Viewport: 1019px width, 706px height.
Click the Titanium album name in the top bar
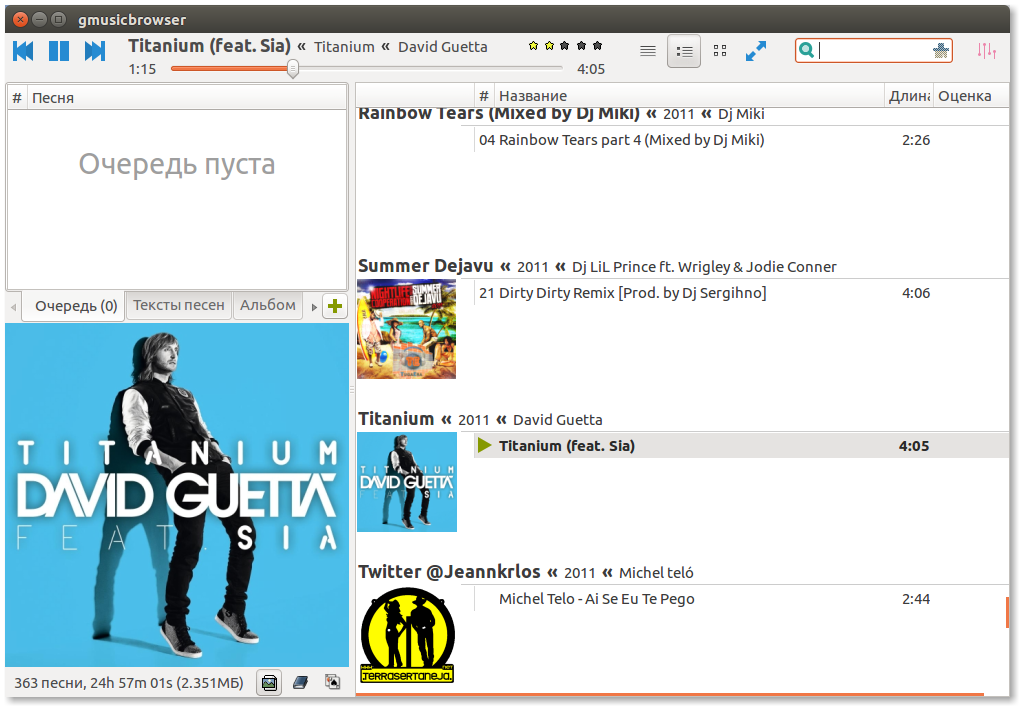[x=344, y=47]
